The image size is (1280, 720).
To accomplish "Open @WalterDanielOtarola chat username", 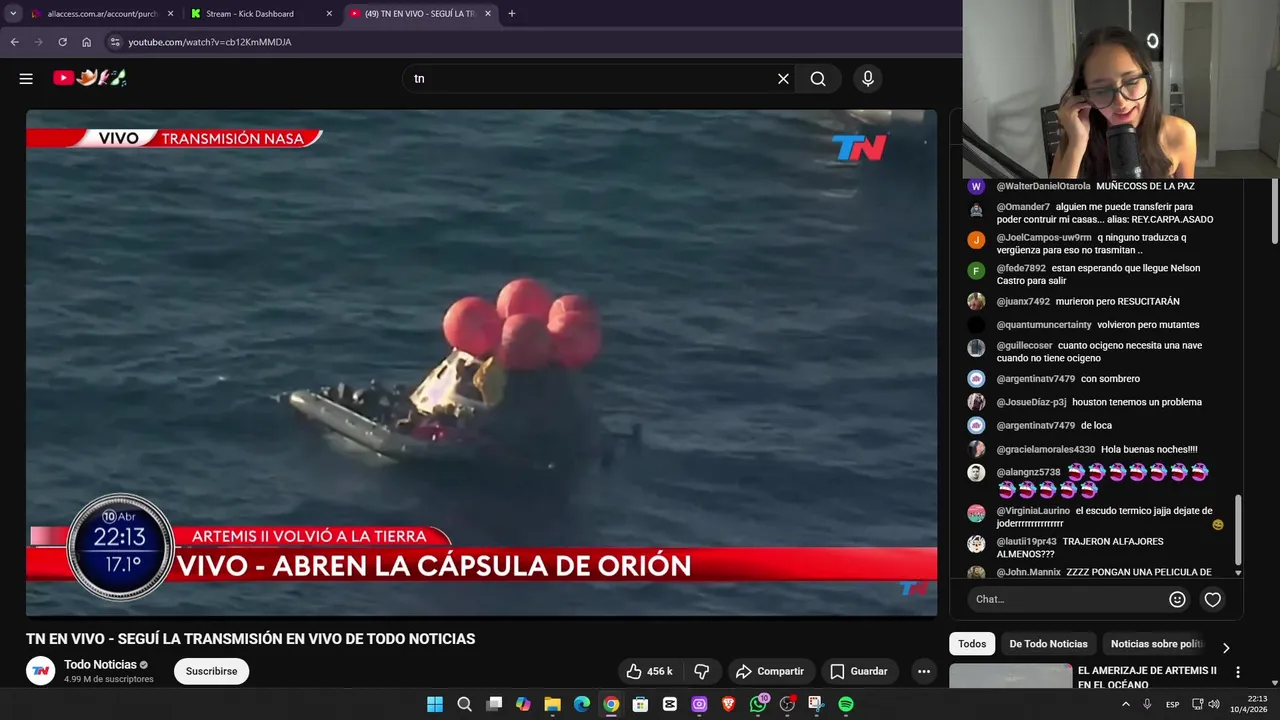I will (x=1043, y=186).
